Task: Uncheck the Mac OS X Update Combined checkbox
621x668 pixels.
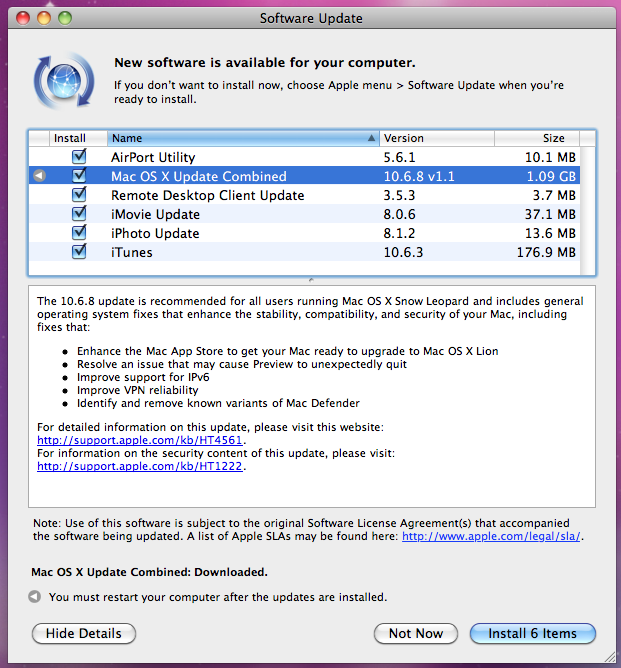Action: (x=79, y=175)
